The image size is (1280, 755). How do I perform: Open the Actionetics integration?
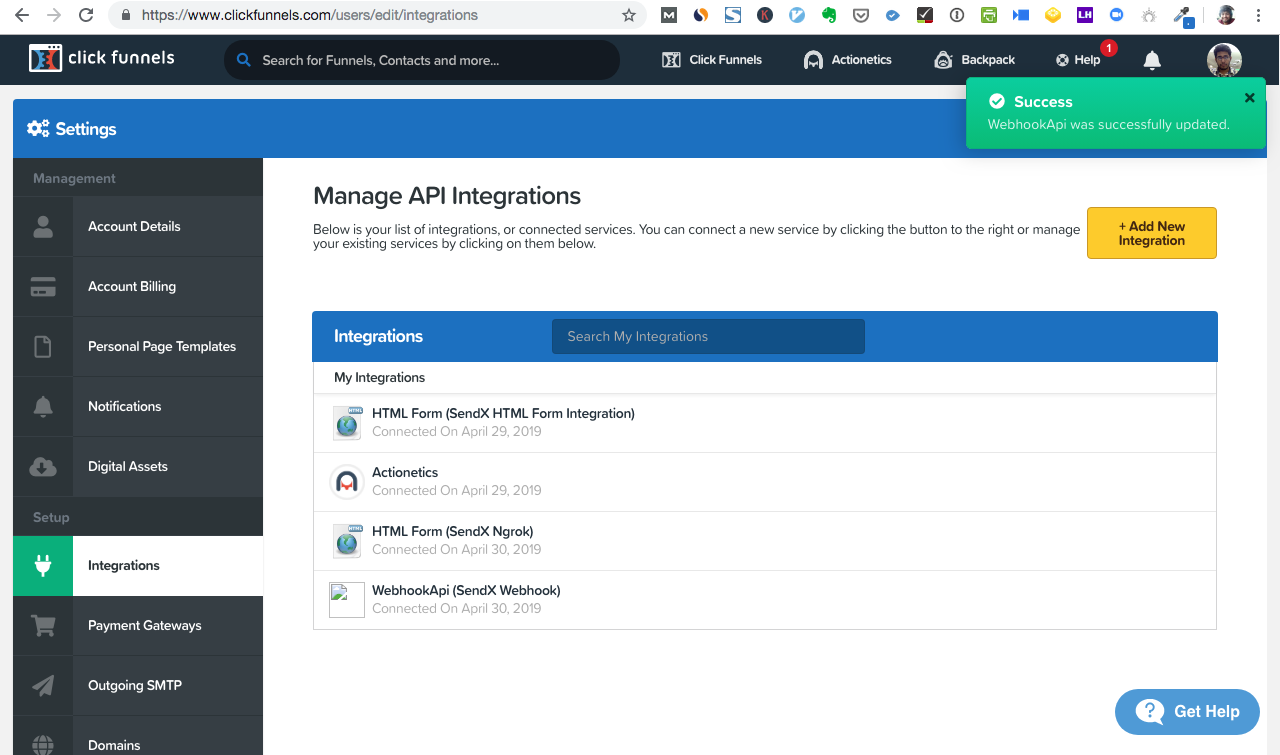(x=765, y=482)
